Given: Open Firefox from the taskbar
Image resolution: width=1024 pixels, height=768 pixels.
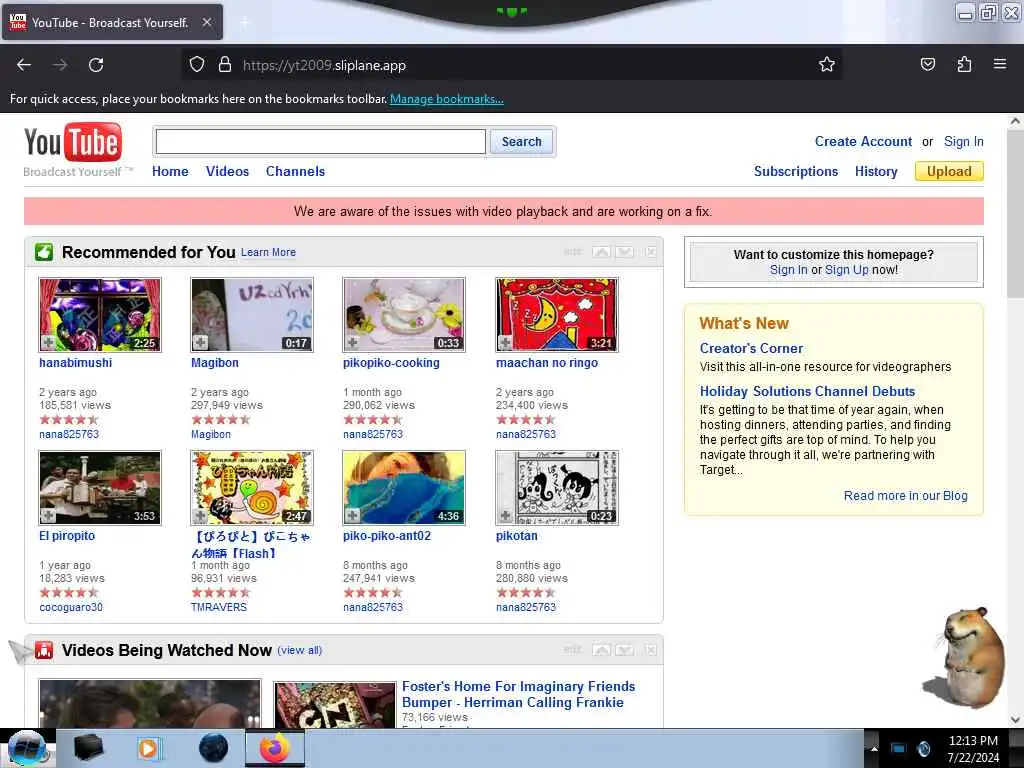Looking at the screenshot, I should pyautogui.click(x=274, y=748).
